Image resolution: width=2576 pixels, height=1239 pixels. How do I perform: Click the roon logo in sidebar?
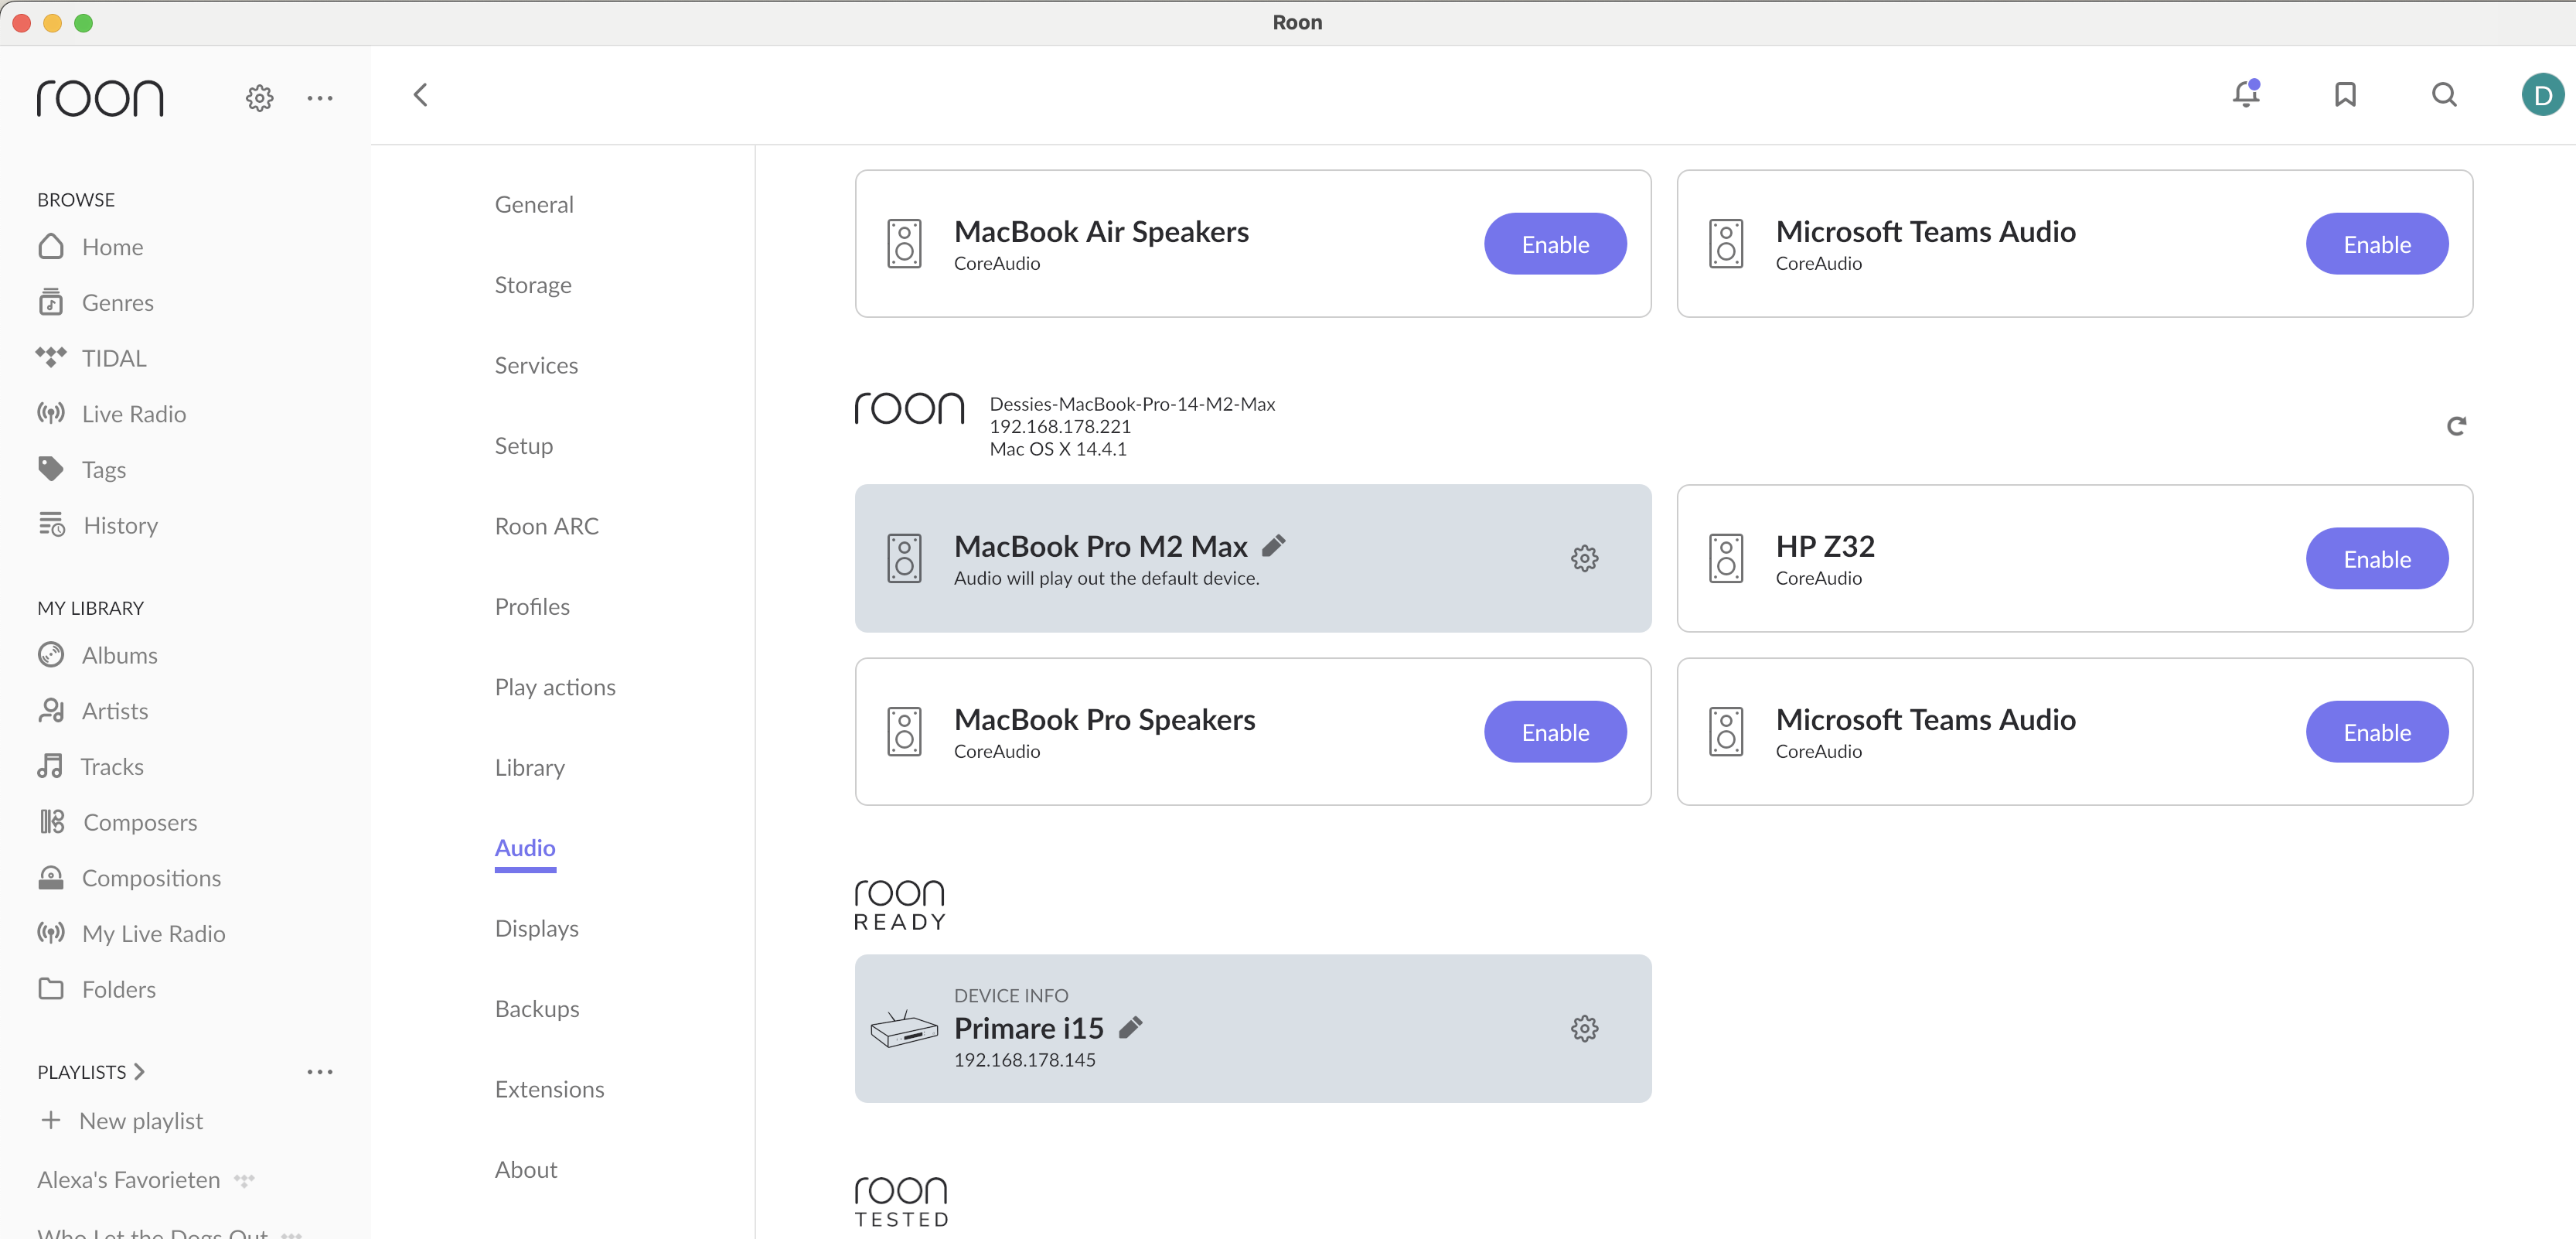pos(100,98)
